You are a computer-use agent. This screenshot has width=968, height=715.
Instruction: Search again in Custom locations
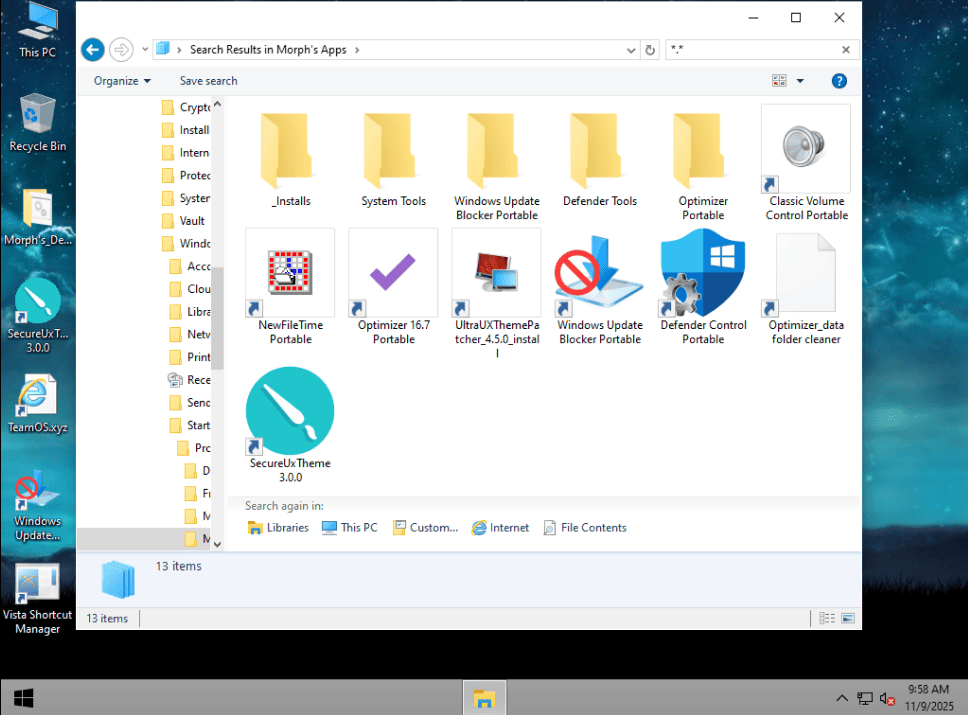426,528
